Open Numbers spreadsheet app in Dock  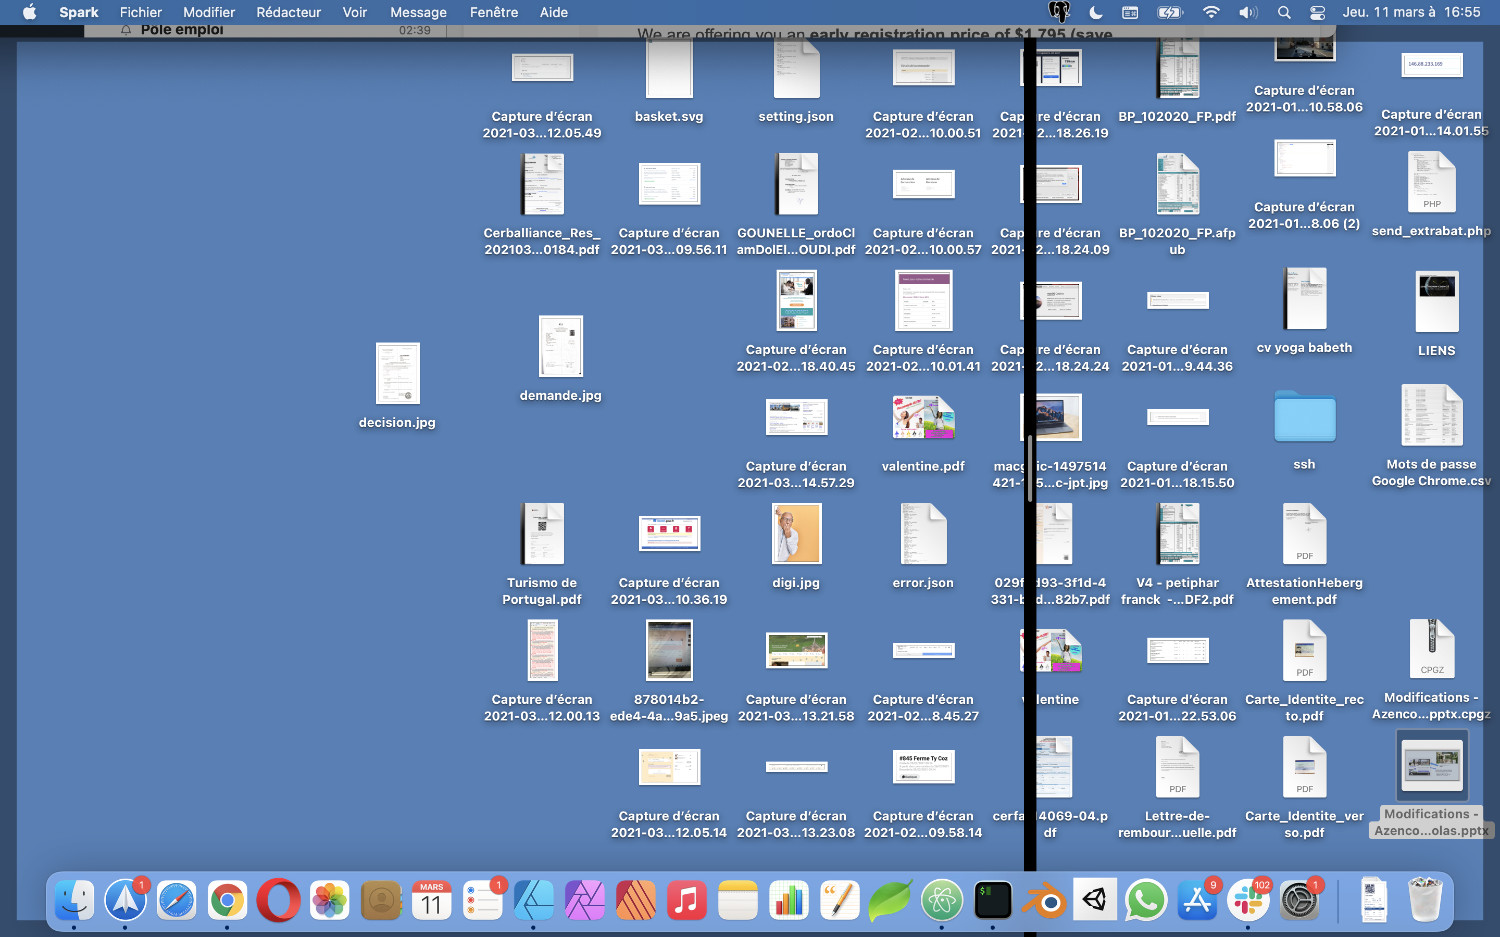coord(789,901)
